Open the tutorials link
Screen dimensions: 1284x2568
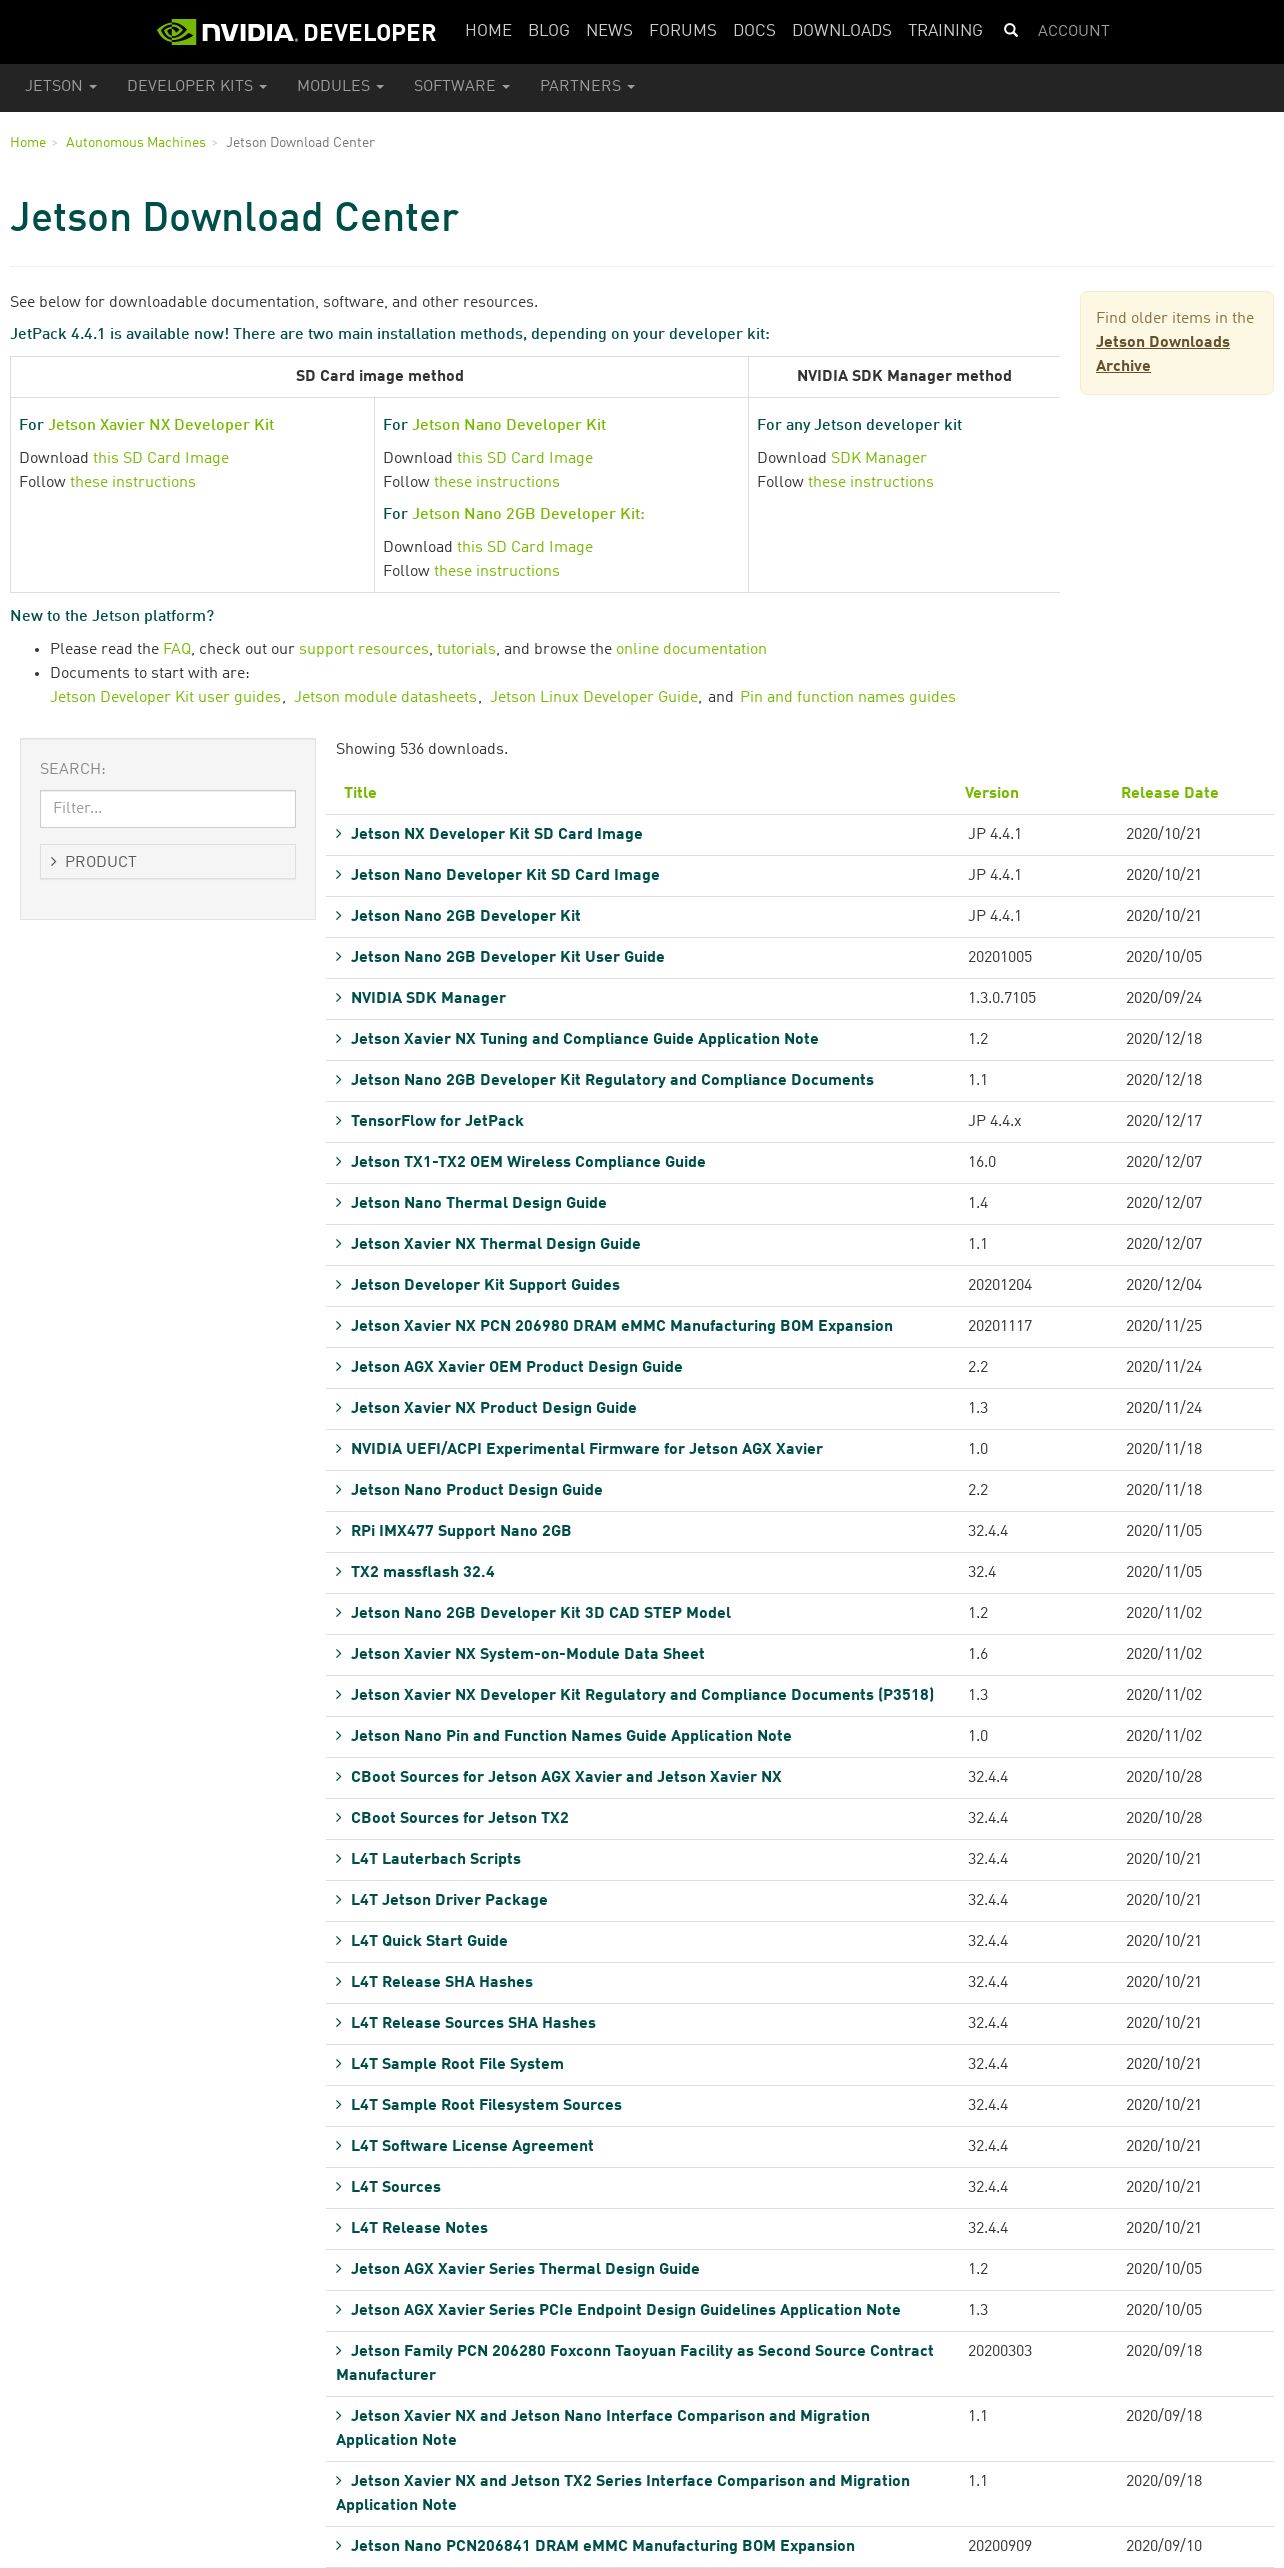click(466, 649)
